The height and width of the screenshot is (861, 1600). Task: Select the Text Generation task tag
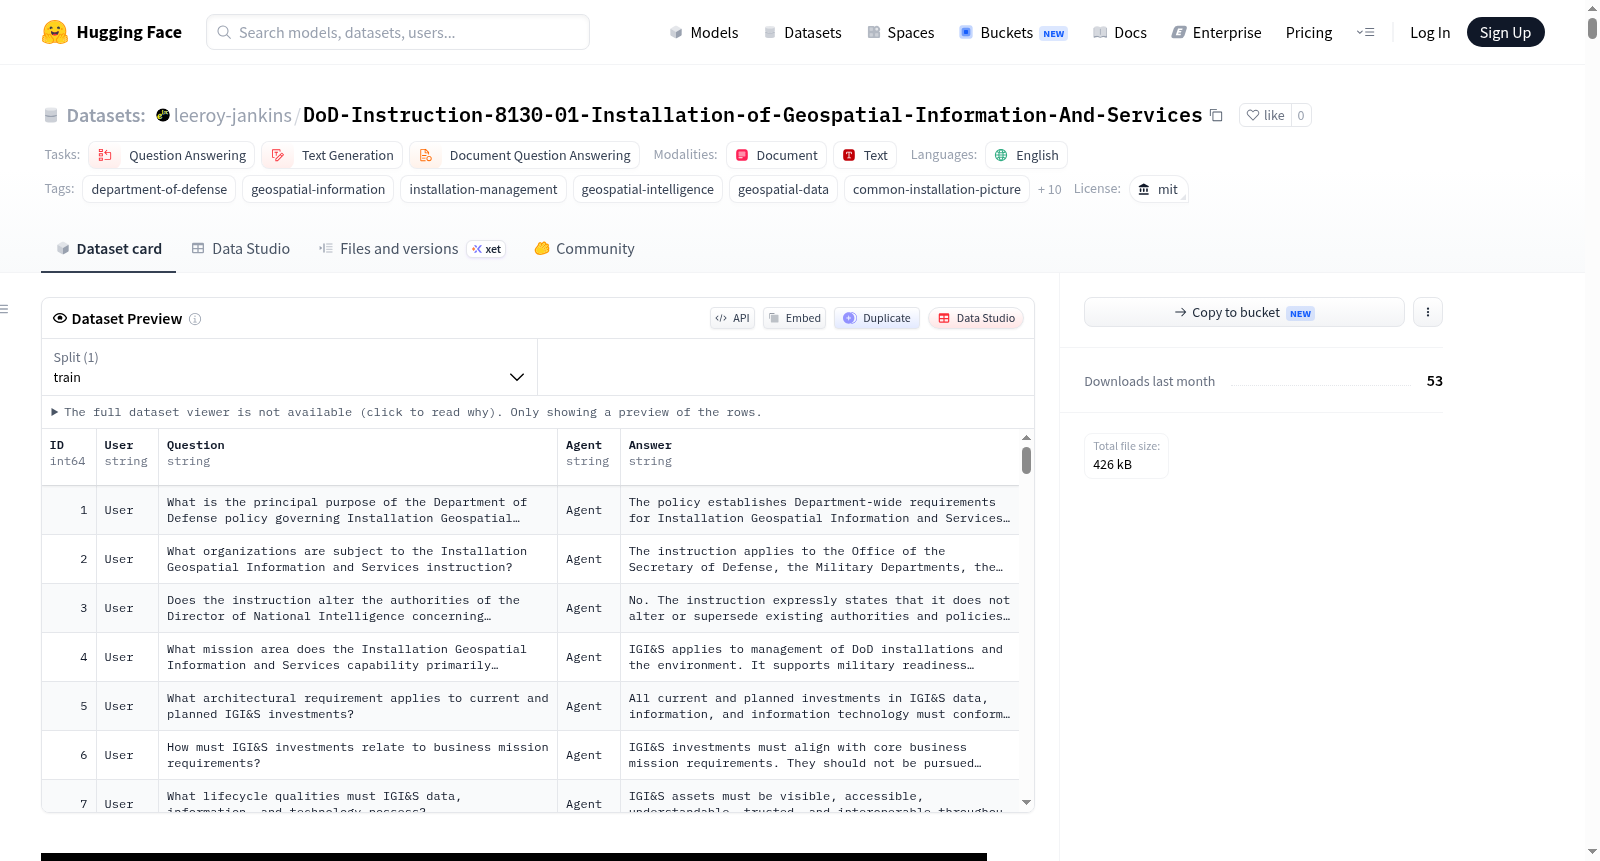(332, 155)
